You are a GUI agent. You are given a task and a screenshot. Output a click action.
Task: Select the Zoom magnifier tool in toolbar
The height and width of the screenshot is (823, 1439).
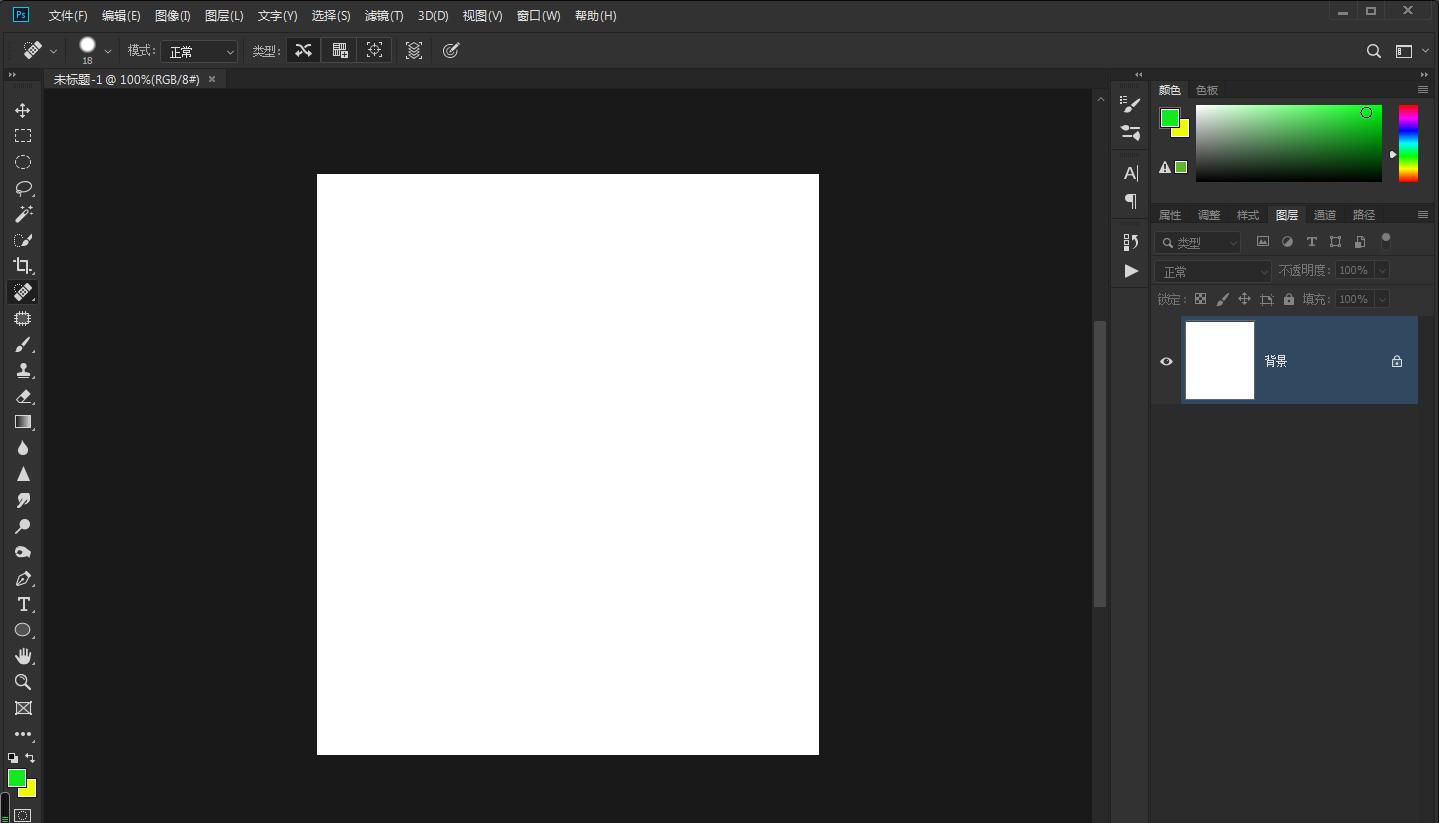tap(23, 682)
